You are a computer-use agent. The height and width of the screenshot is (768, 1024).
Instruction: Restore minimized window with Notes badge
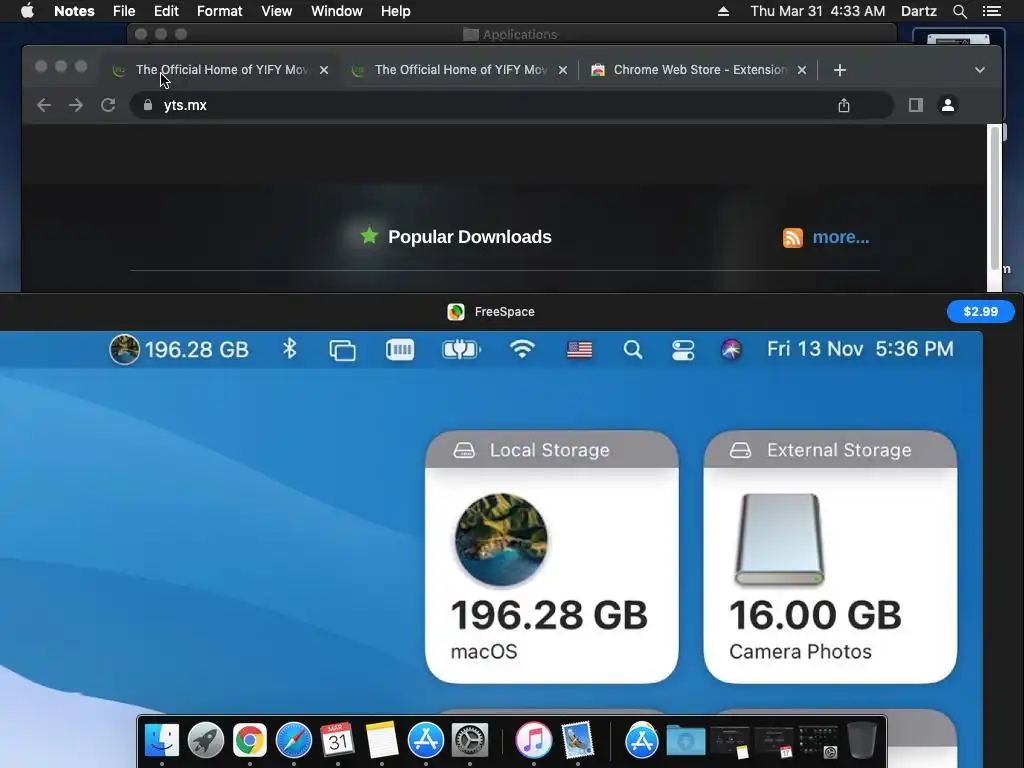tap(729, 743)
